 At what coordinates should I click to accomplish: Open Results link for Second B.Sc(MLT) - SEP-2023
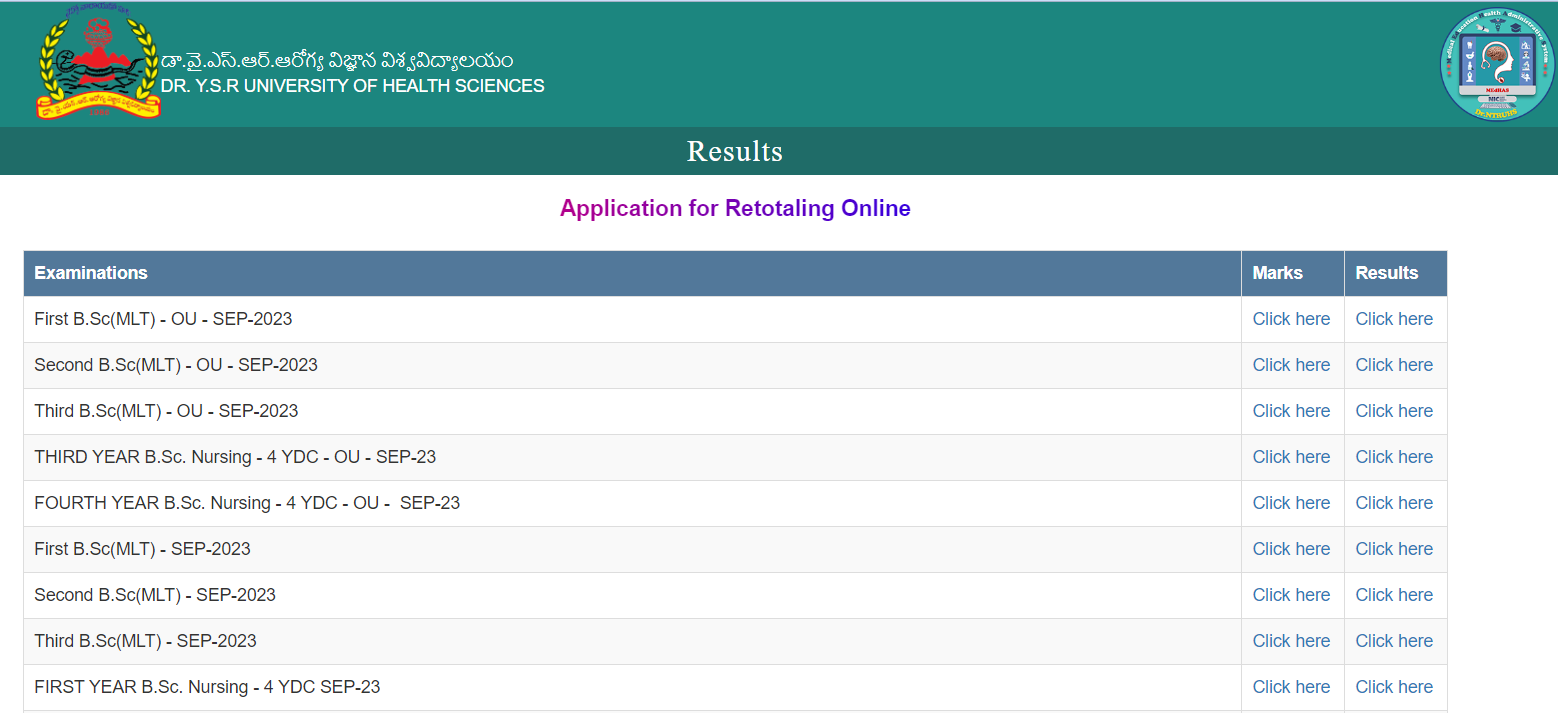click(x=1394, y=595)
